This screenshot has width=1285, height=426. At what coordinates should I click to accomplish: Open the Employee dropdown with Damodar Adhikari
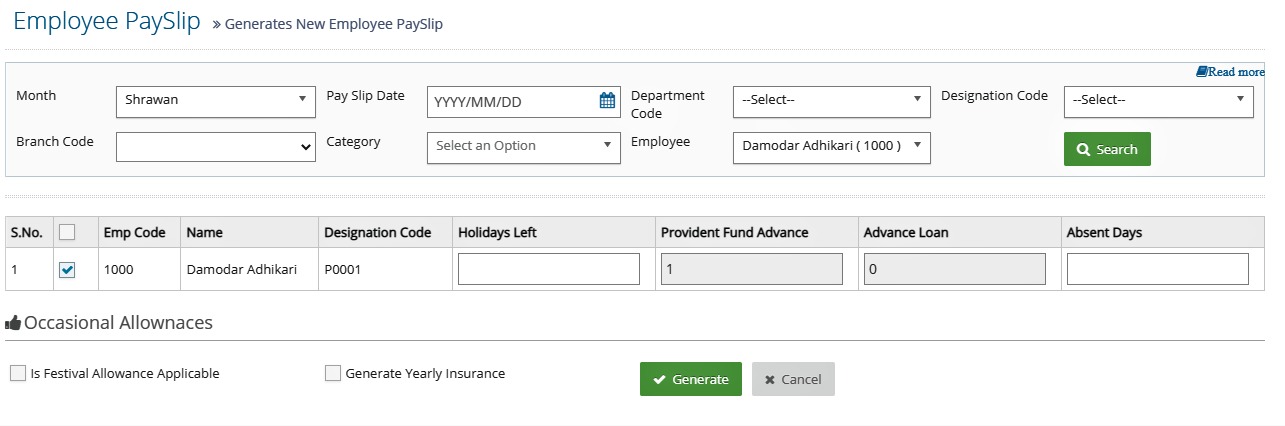click(832, 147)
